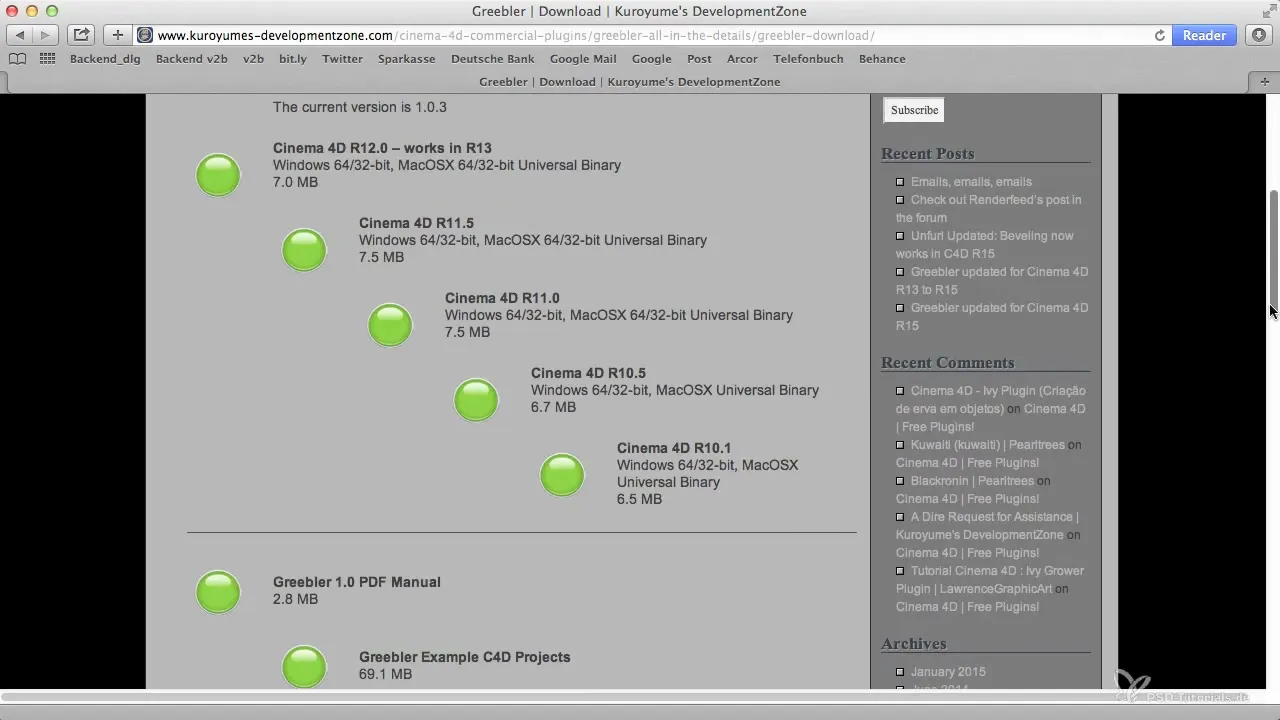Open the Google bookmark
Viewport: 1280px width, 720px height.
(x=652, y=59)
